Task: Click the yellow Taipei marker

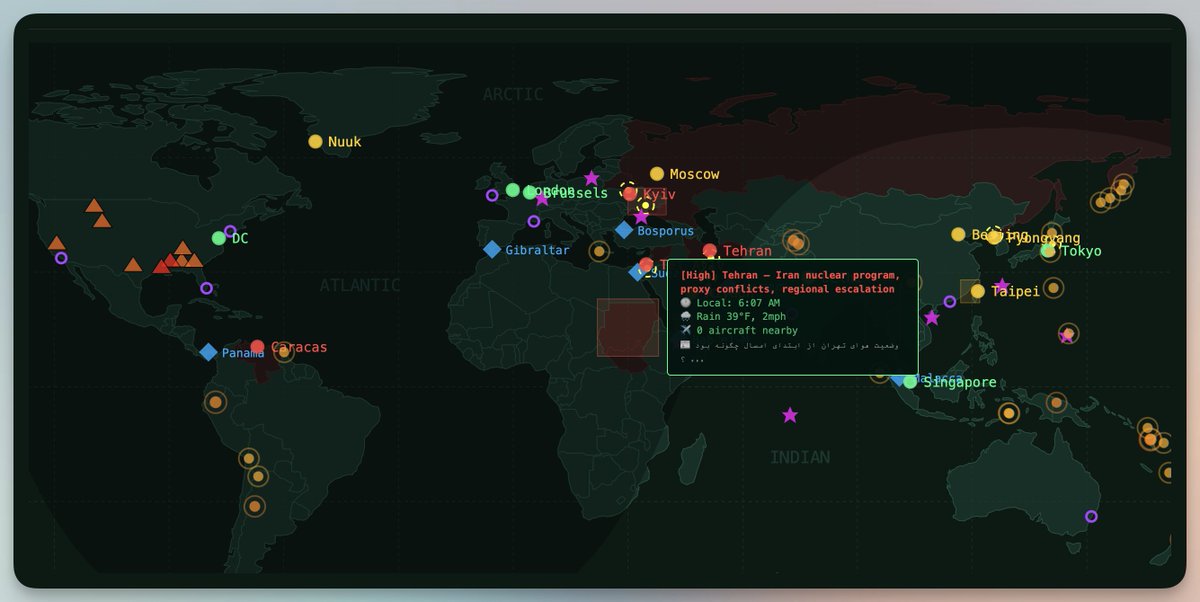Action: pos(978,291)
